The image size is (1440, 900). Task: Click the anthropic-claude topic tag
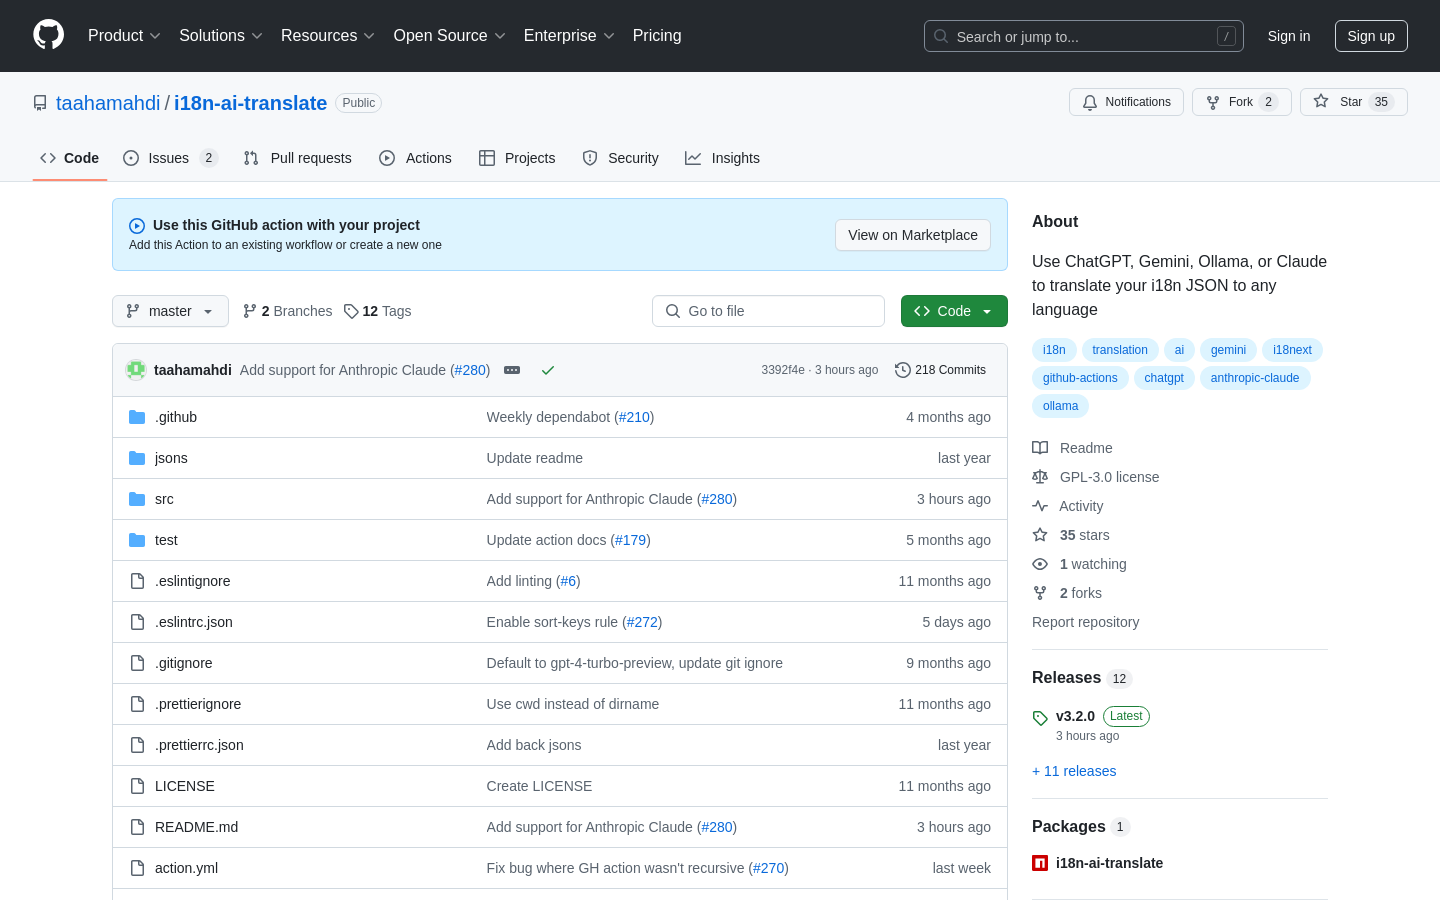(1255, 378)
